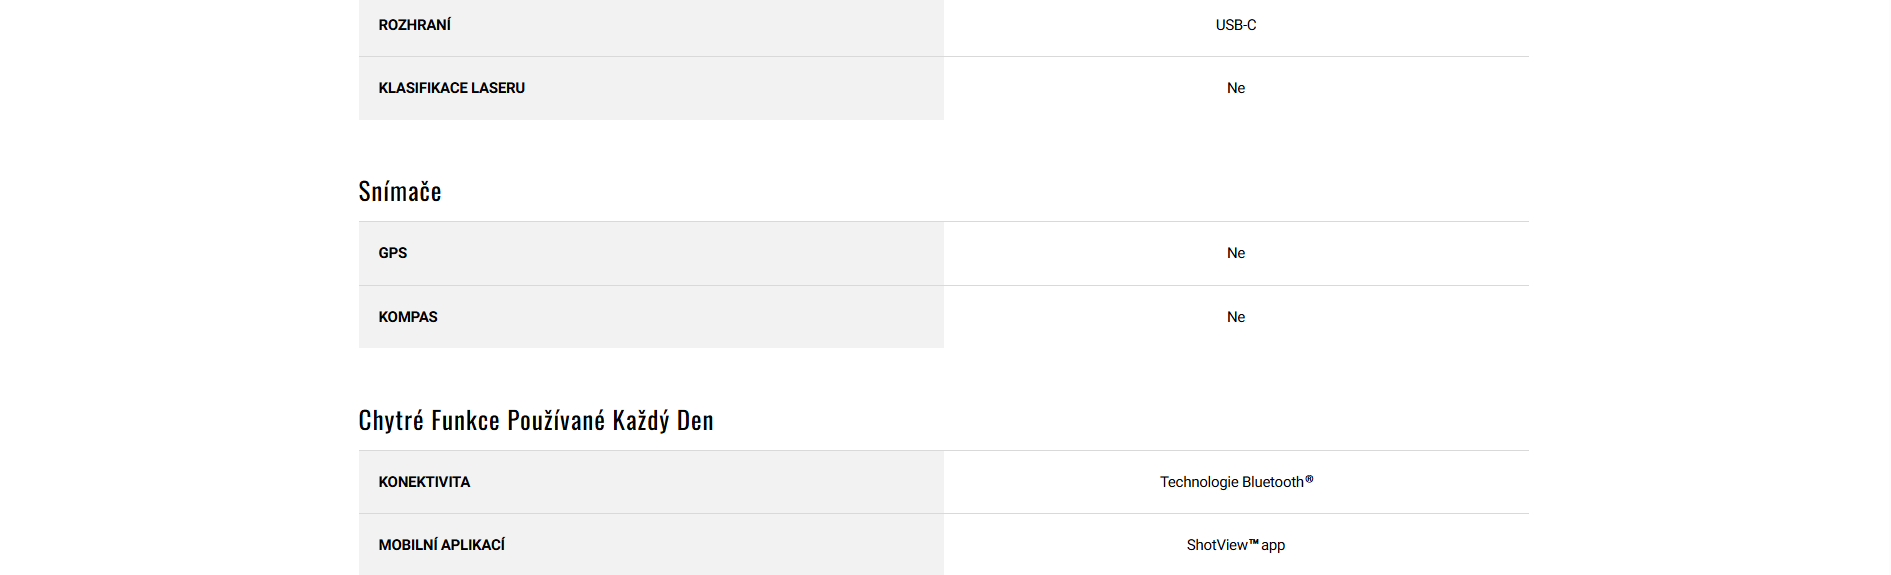Image resolution: width=1891 pixels, height=575 pixels.
Task: Click the word LASERU in the table
Action: coord(498,88)
